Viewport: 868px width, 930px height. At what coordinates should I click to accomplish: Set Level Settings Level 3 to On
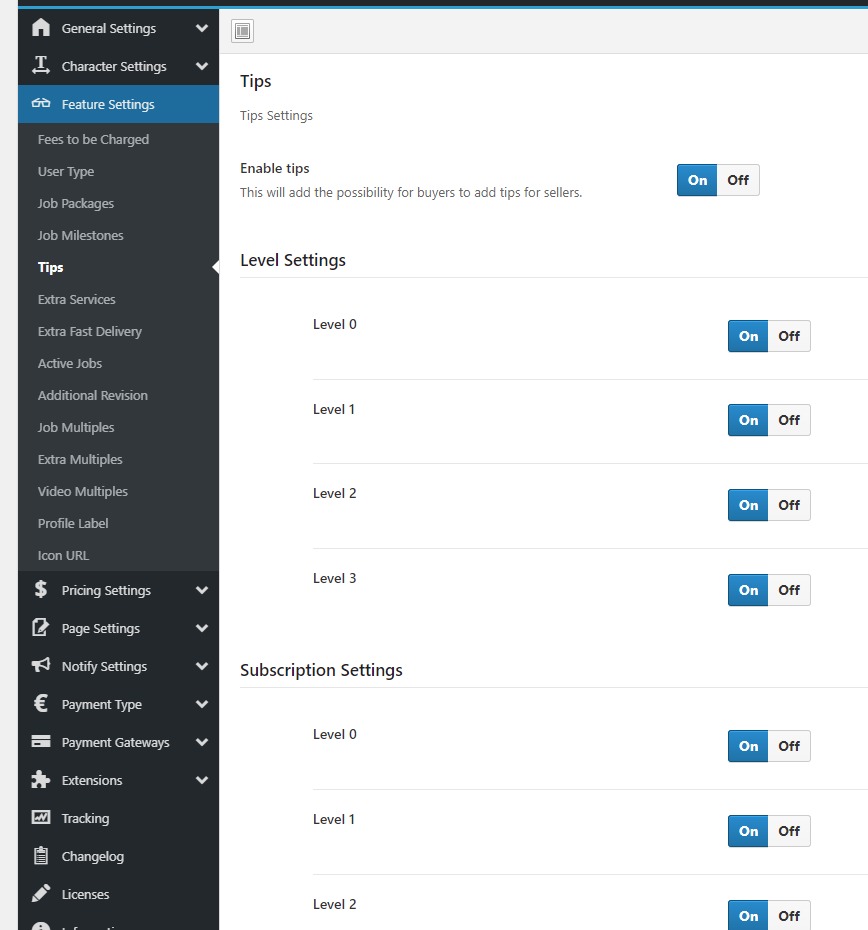748,590
